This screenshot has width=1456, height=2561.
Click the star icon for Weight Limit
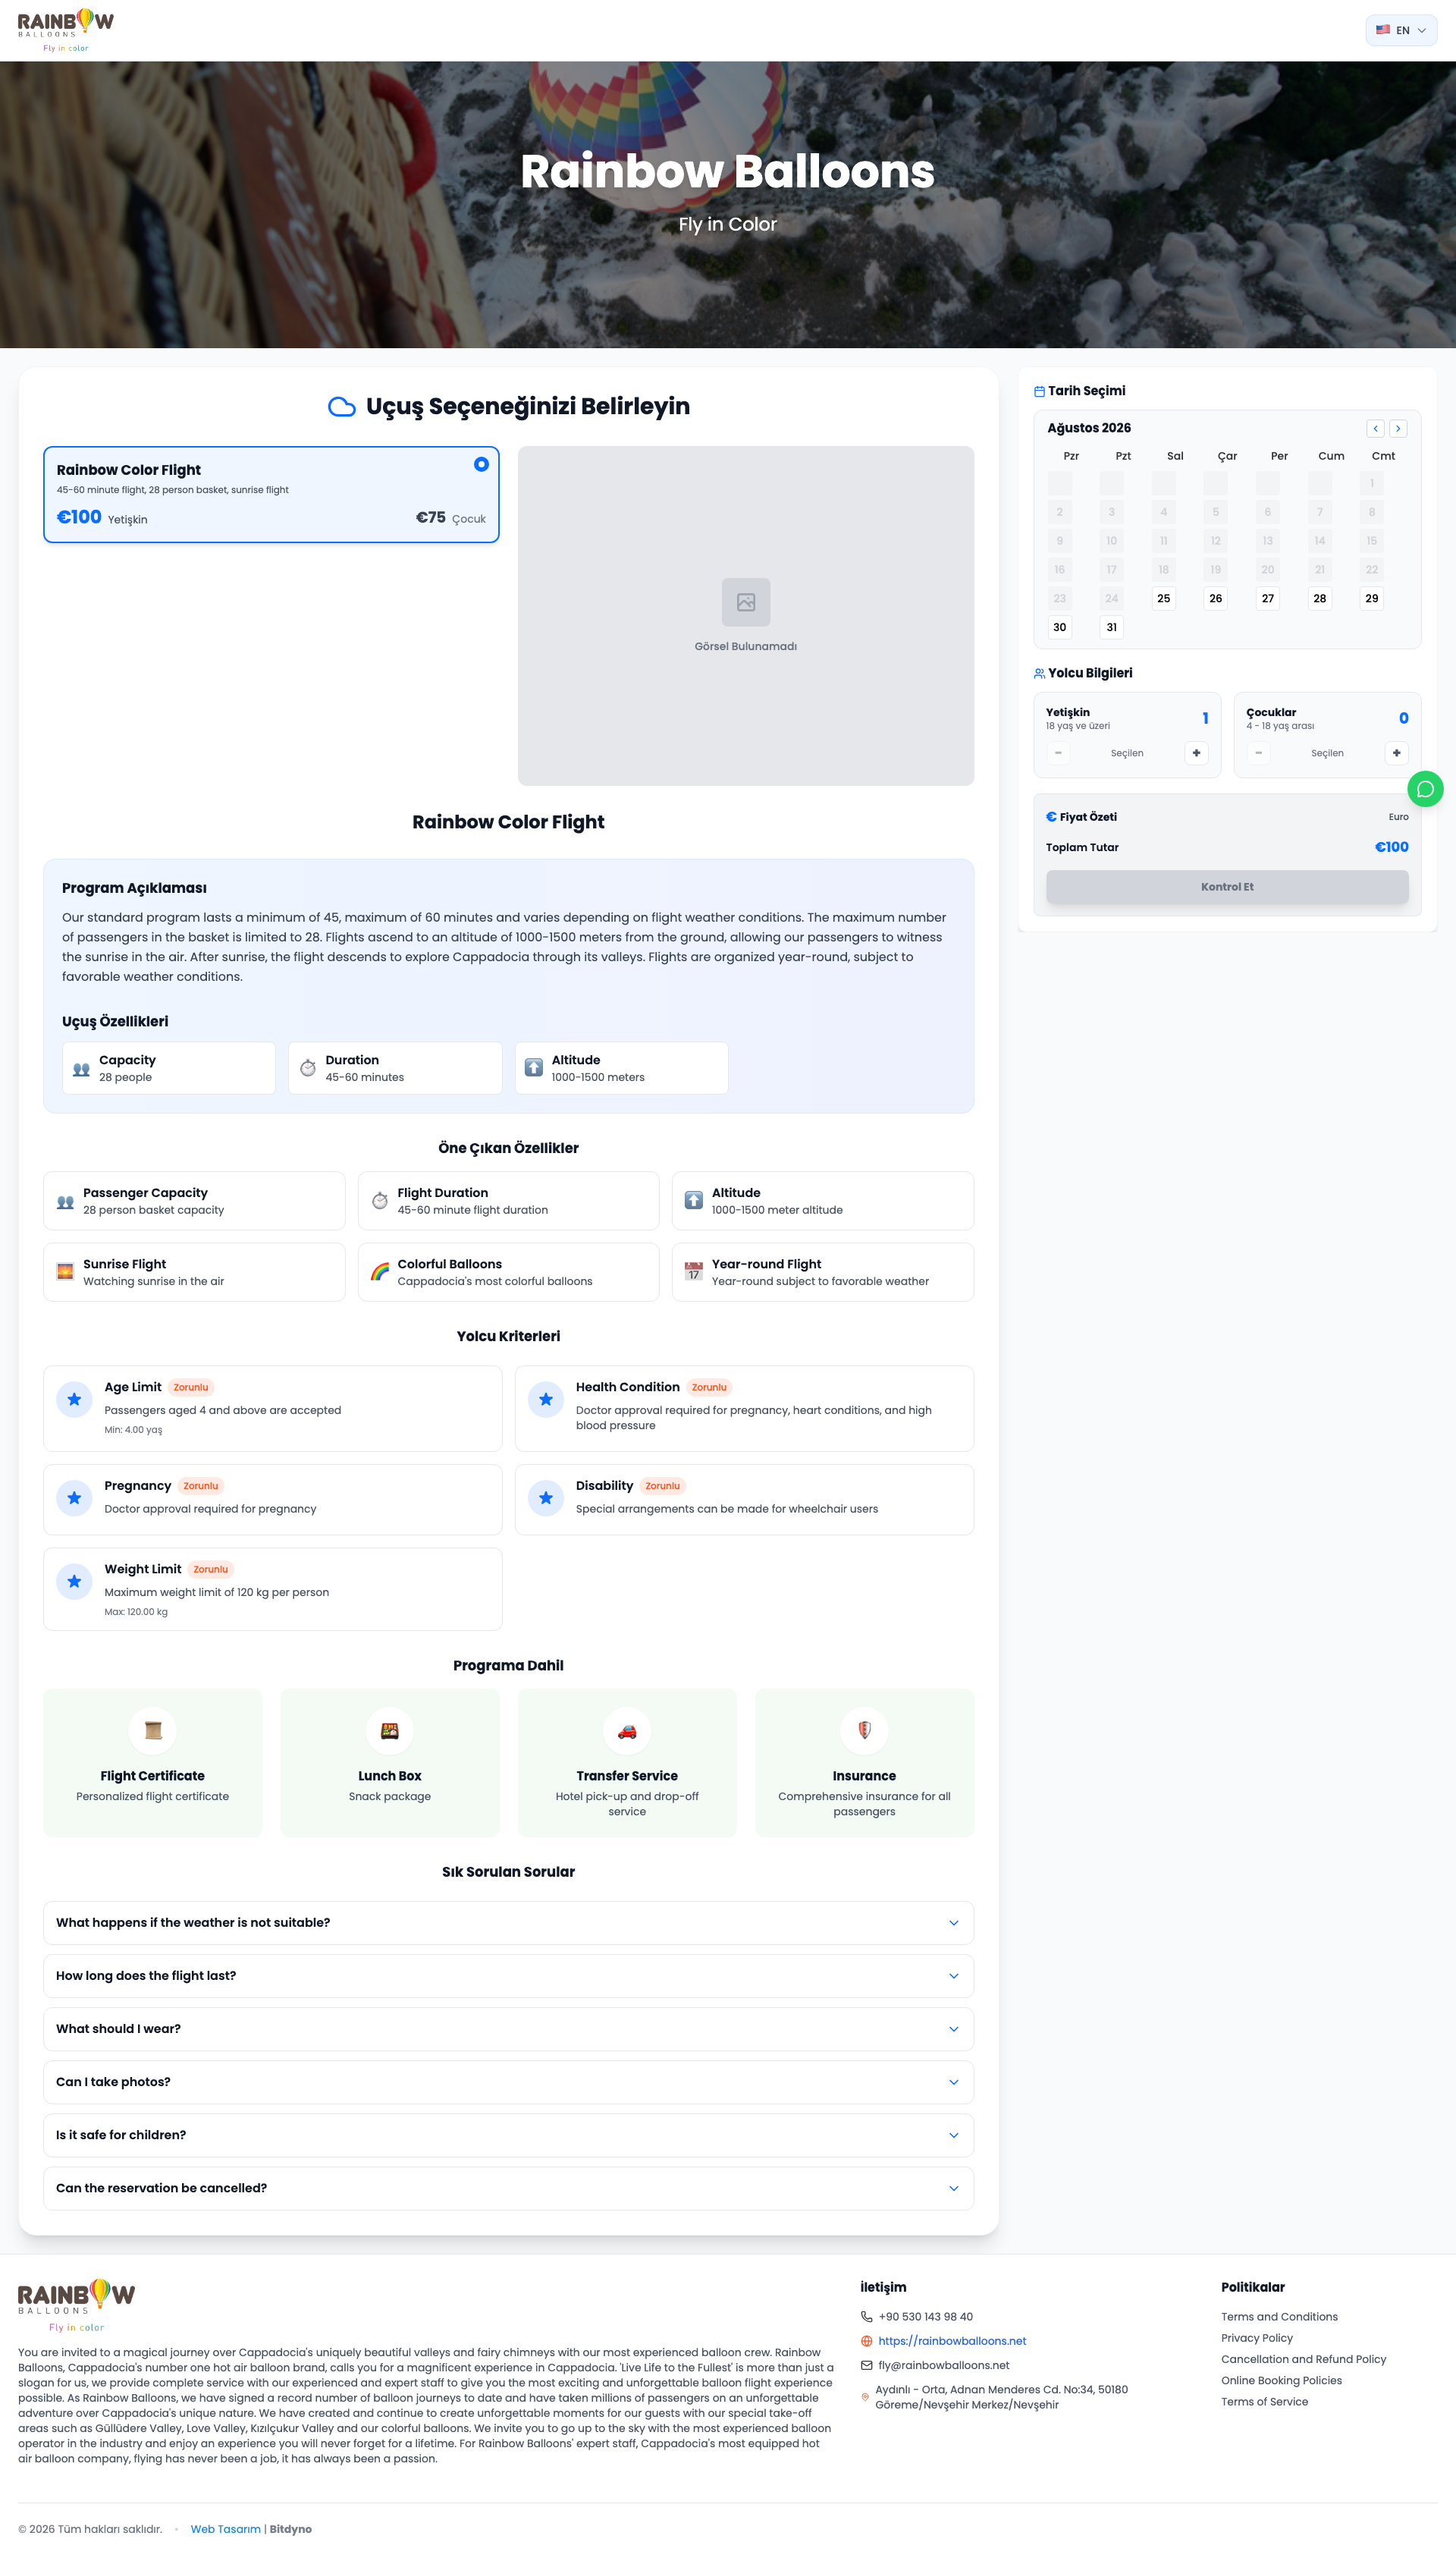(74, 1581)
